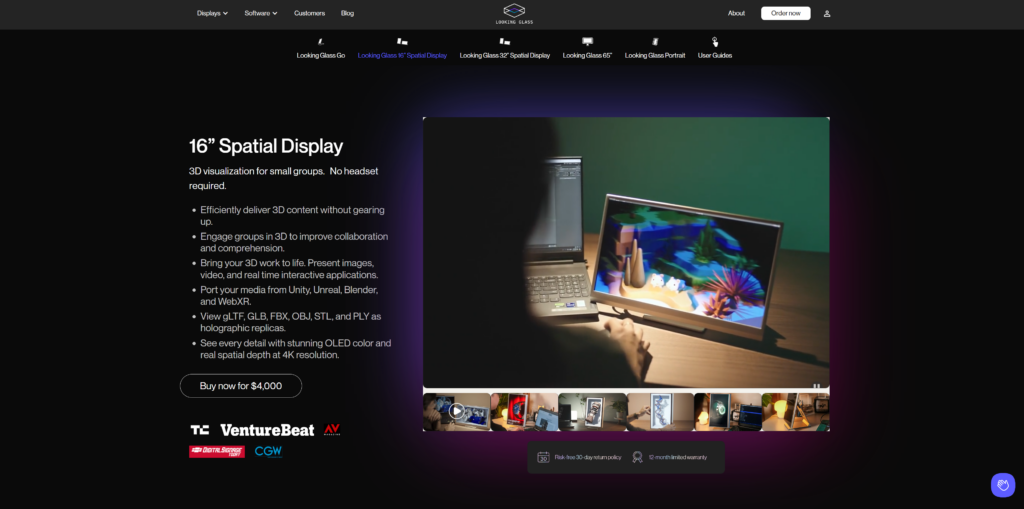Screen dimensions: 1024x509
Task: Click bullet "Engage groups in 3D"
Action: [x=294, y=242]
